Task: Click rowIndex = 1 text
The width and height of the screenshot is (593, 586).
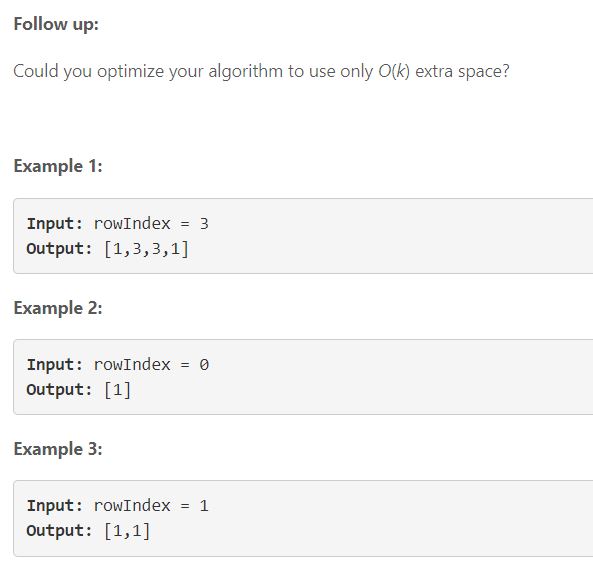Action: [151, 506]
